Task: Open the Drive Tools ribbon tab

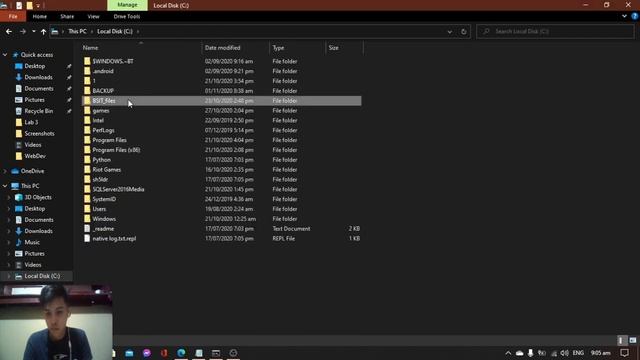Action: coord(127,16)
